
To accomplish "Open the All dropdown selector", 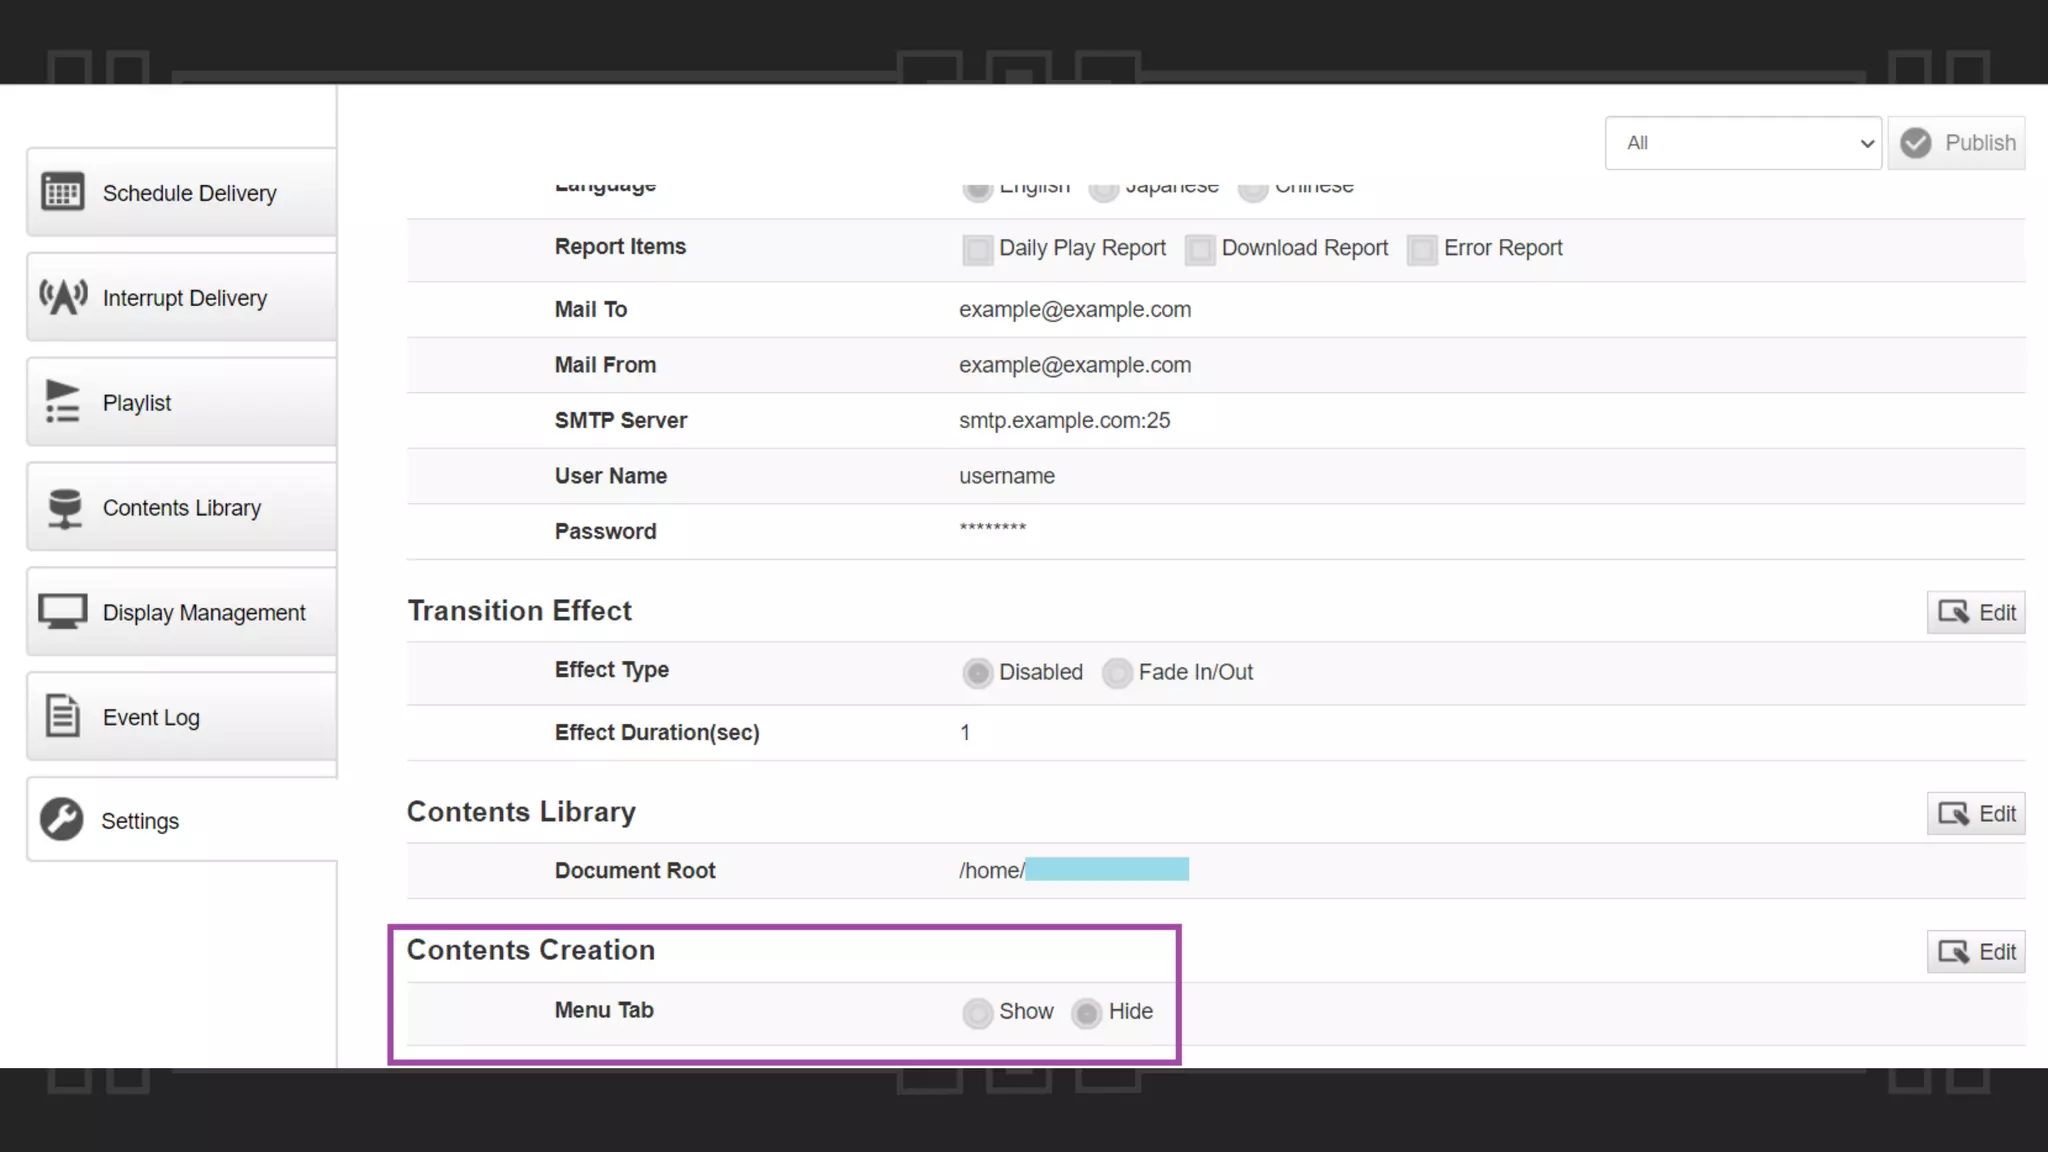I will [1742, 143].
